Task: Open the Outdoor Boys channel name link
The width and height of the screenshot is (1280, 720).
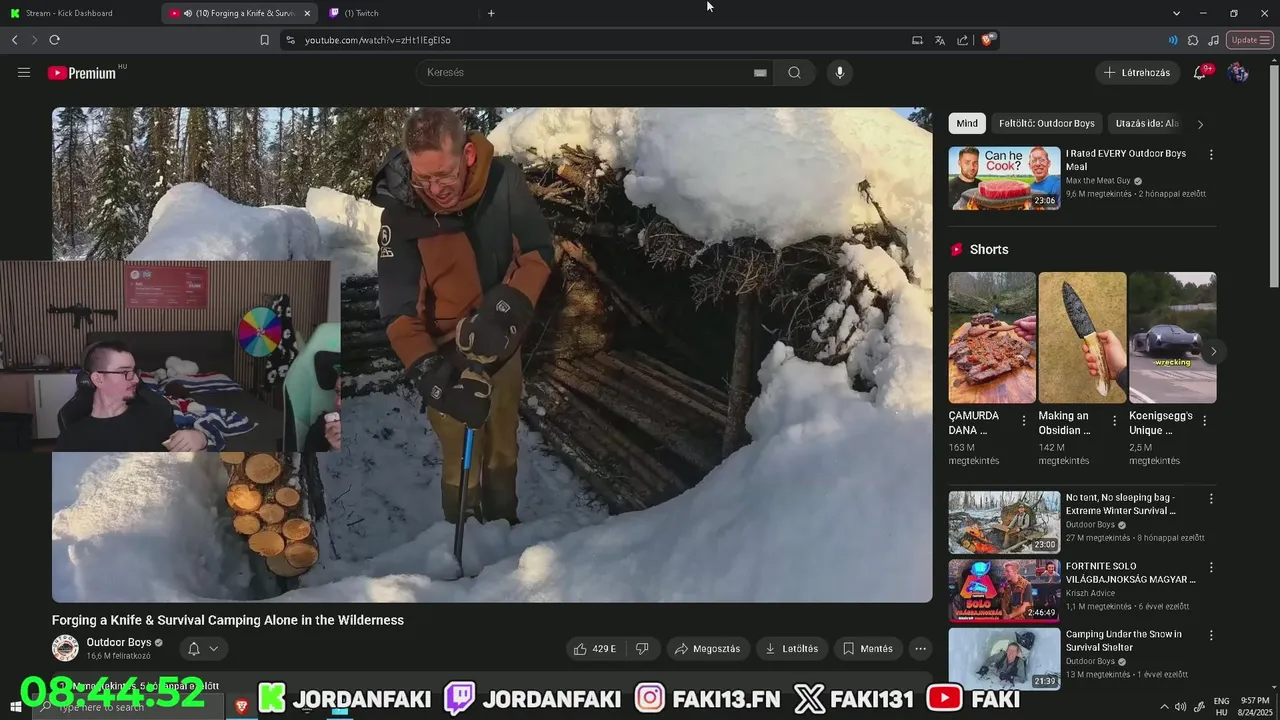Action: tap(119, 642)
